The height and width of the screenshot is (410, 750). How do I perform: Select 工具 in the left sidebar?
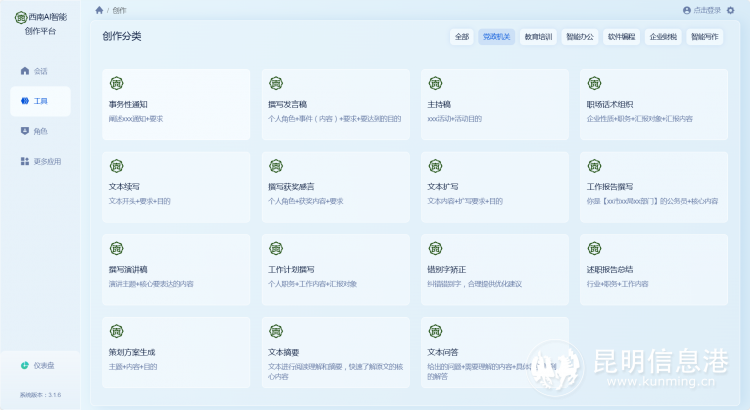click(x=40, y=101)
